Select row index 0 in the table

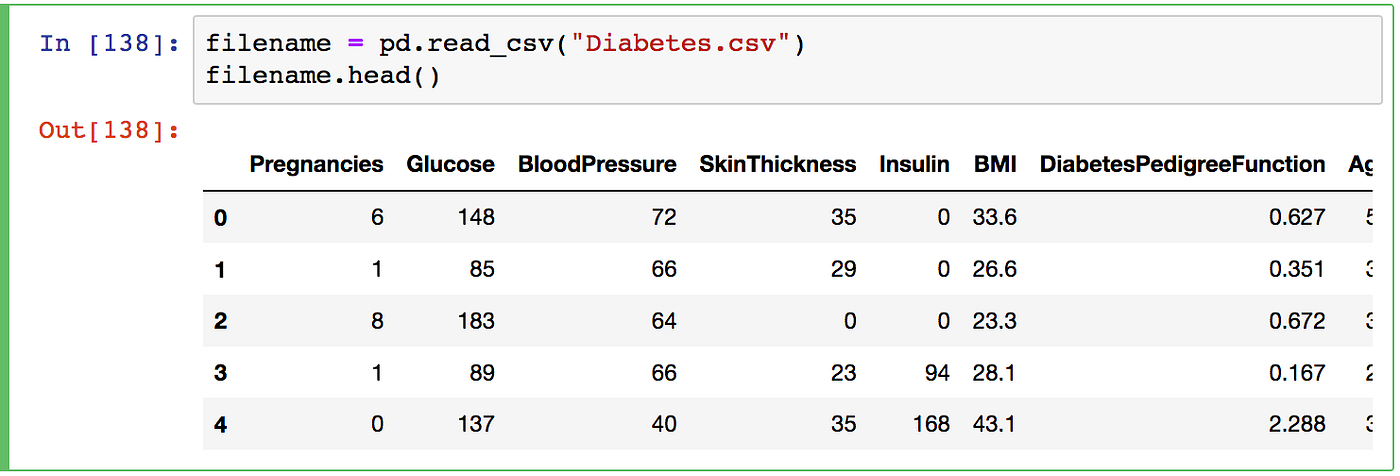click(220, 218)
